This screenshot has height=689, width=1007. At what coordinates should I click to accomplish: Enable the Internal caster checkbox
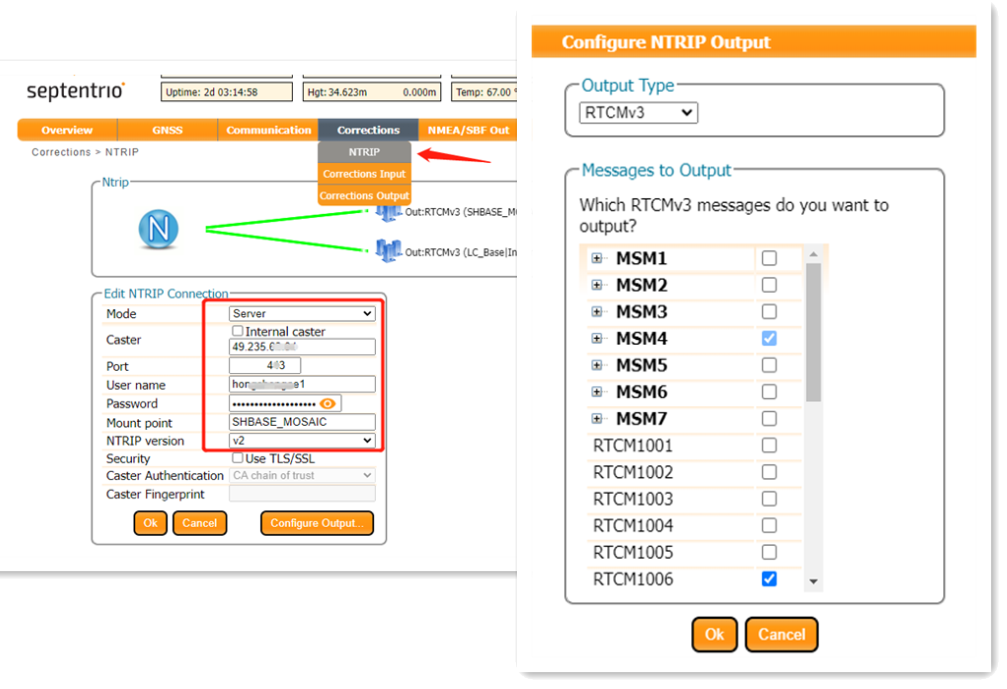(238, 331)
